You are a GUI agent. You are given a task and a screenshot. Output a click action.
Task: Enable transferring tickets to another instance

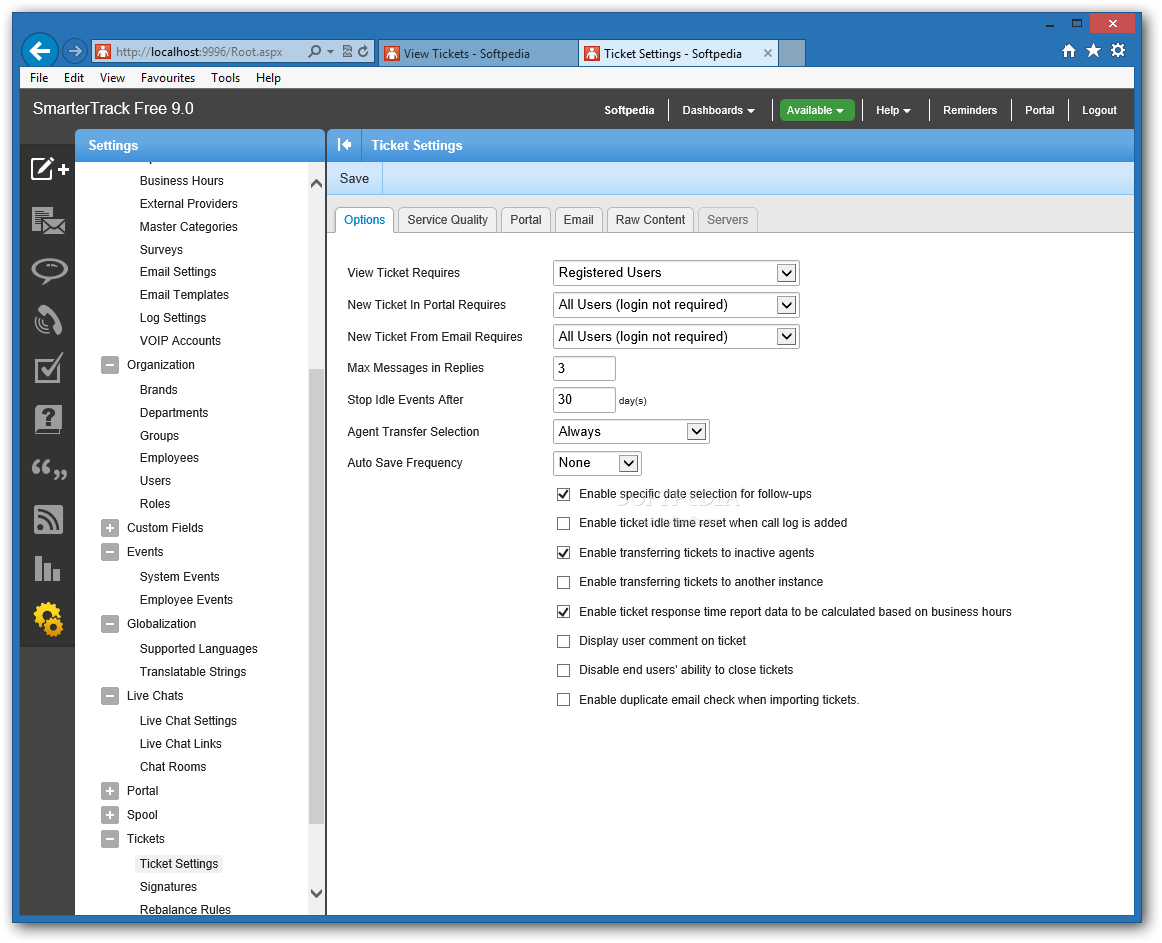tap(563, 583)
